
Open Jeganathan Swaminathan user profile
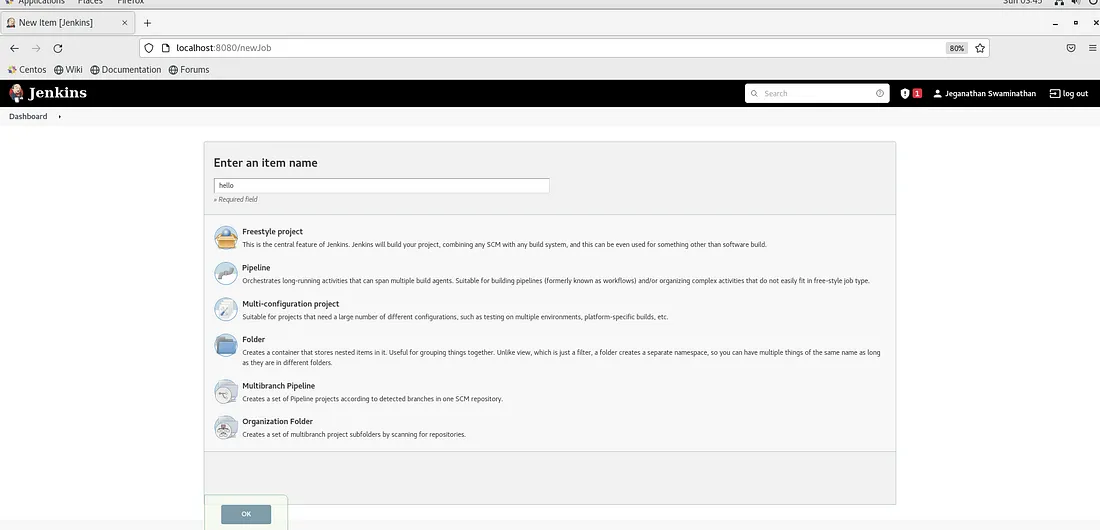click(x=984, y=93)
